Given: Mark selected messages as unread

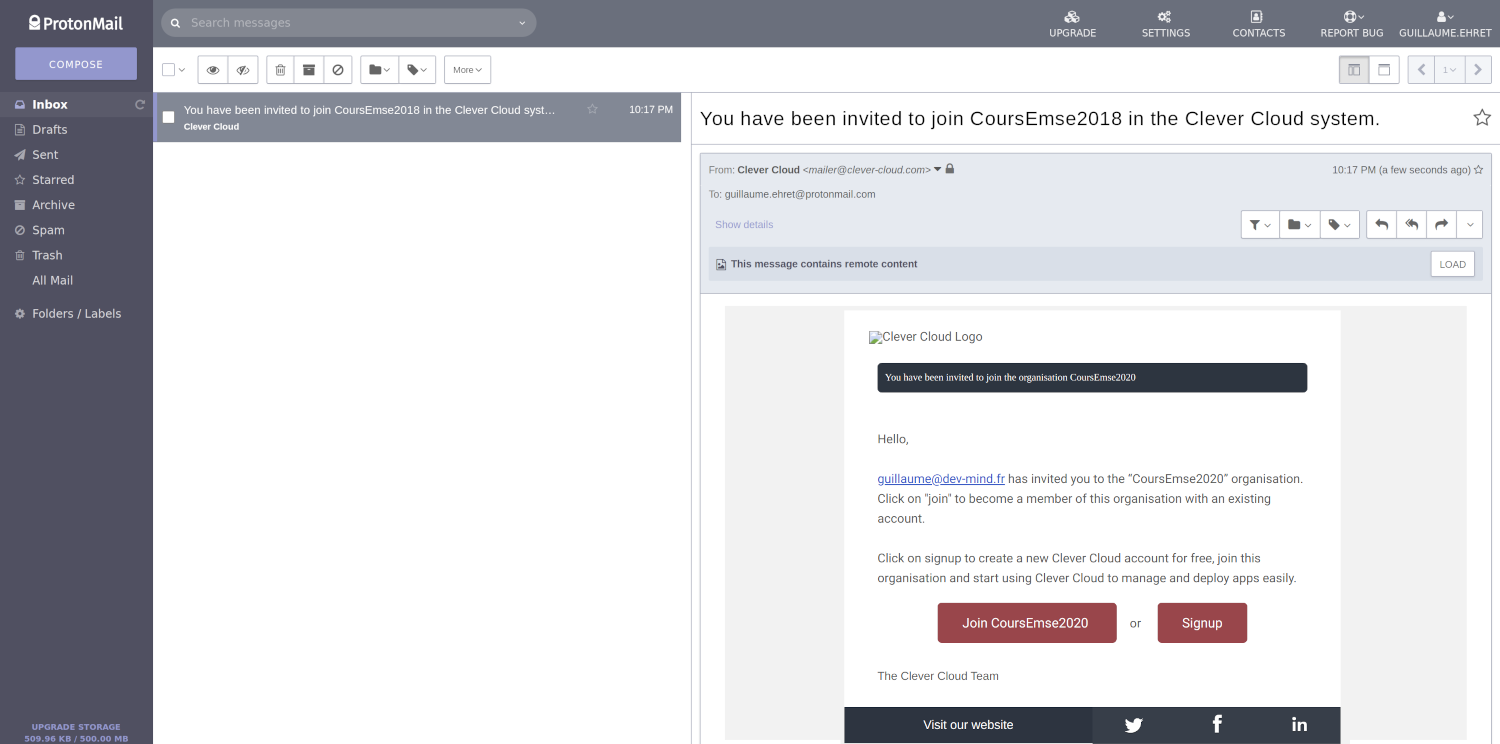Looking at the screenshot, I should pyautogui.click(x=243, y=70).
